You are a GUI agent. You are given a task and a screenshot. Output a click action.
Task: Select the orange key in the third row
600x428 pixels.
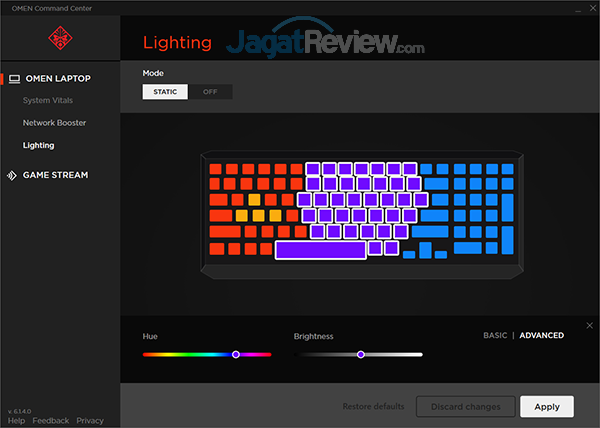[254, 199]
